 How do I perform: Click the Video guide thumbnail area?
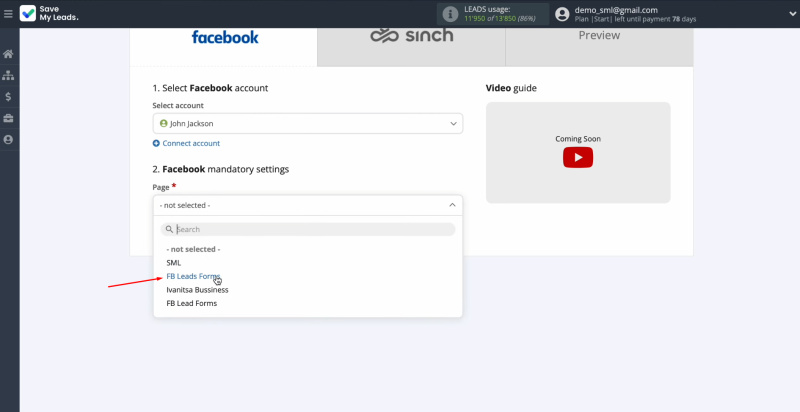click(578, 152)
